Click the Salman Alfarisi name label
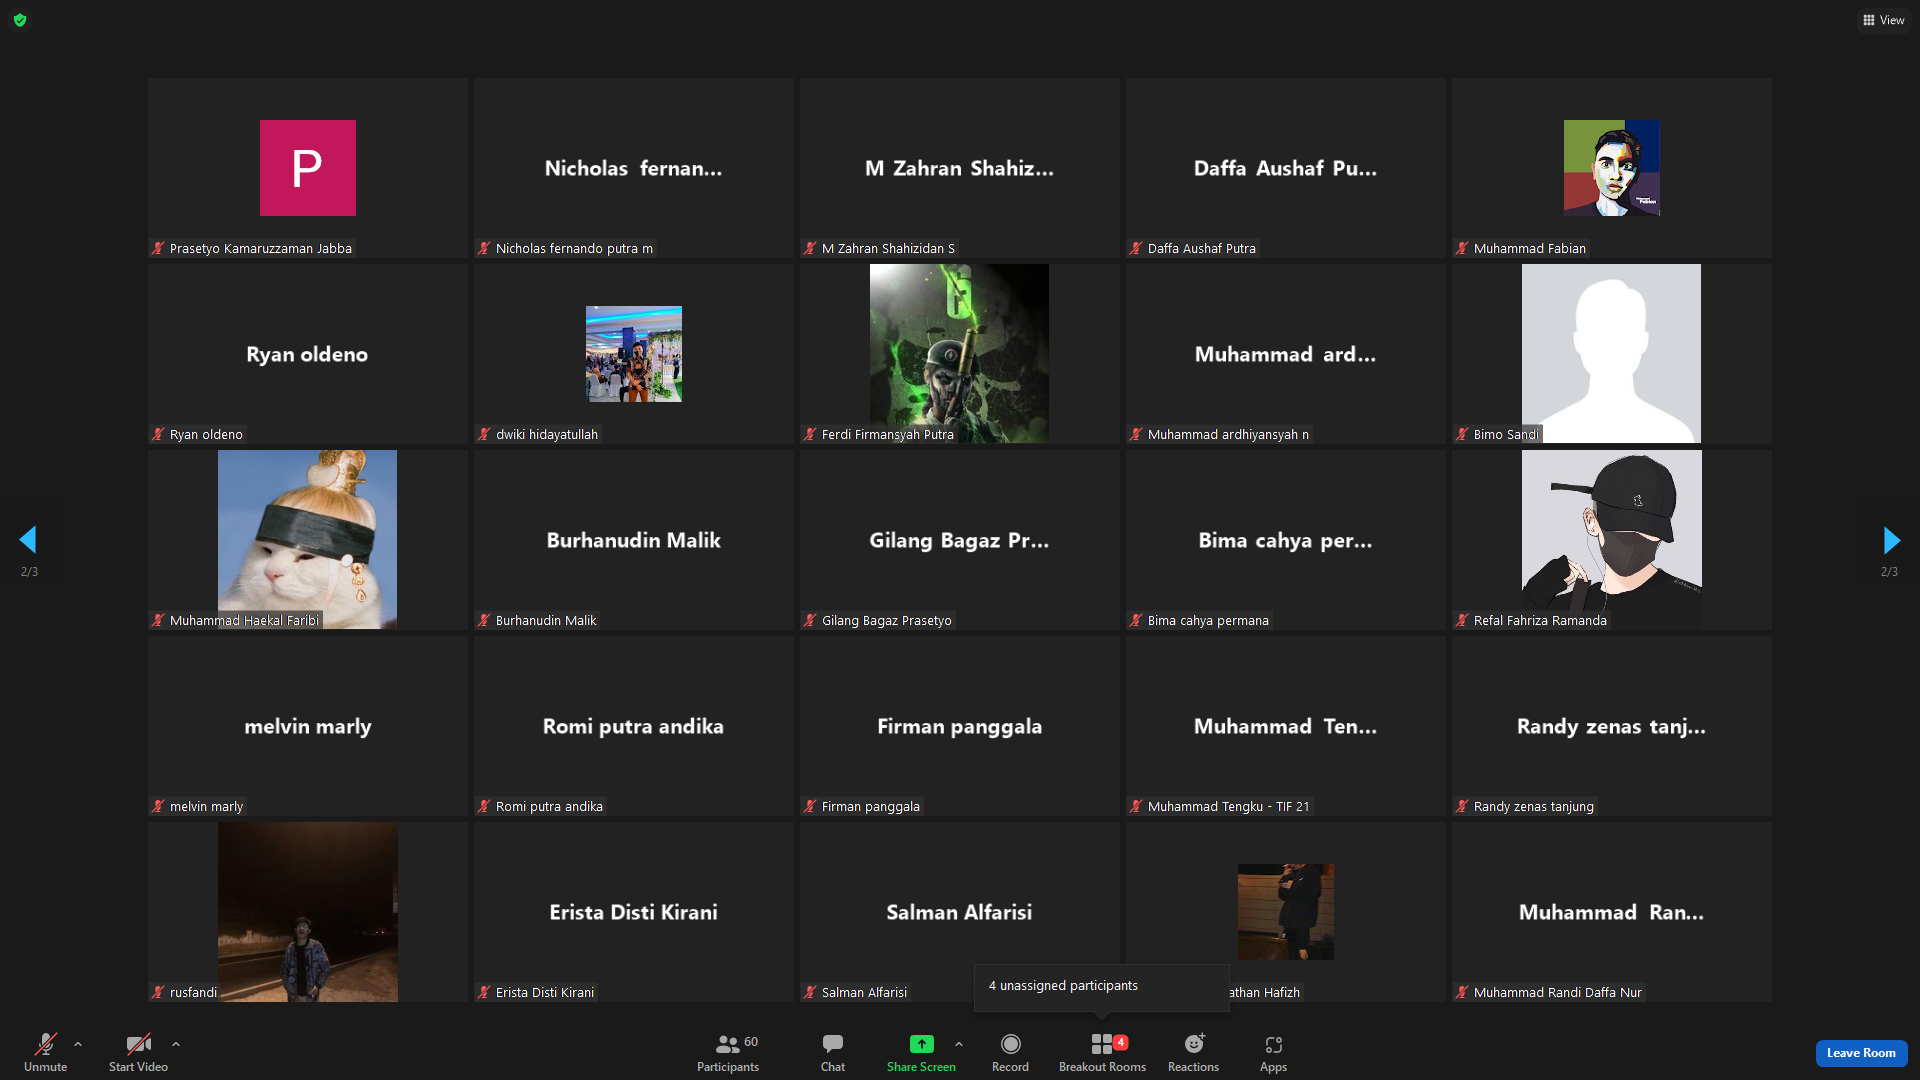The height and width of the screenshot is (1080, 1920). tap(864, 993)
